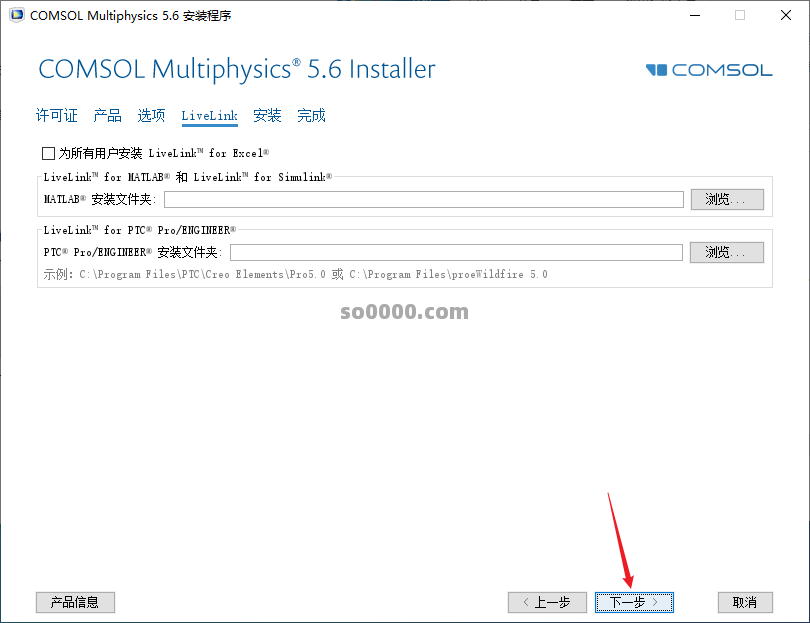
Task: Go back with the 上一步 button
Action: pyautogui.click(x=547, y=602)
